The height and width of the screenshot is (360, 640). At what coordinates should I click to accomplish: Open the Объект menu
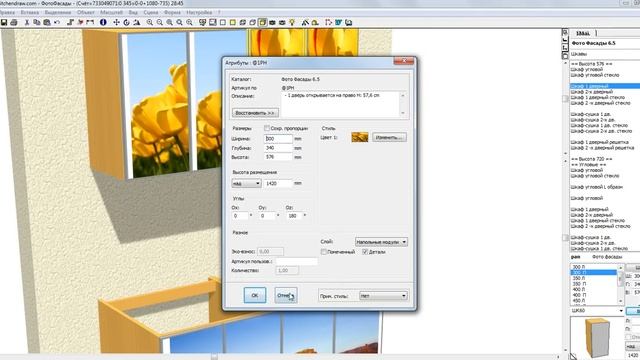[86, 13]
